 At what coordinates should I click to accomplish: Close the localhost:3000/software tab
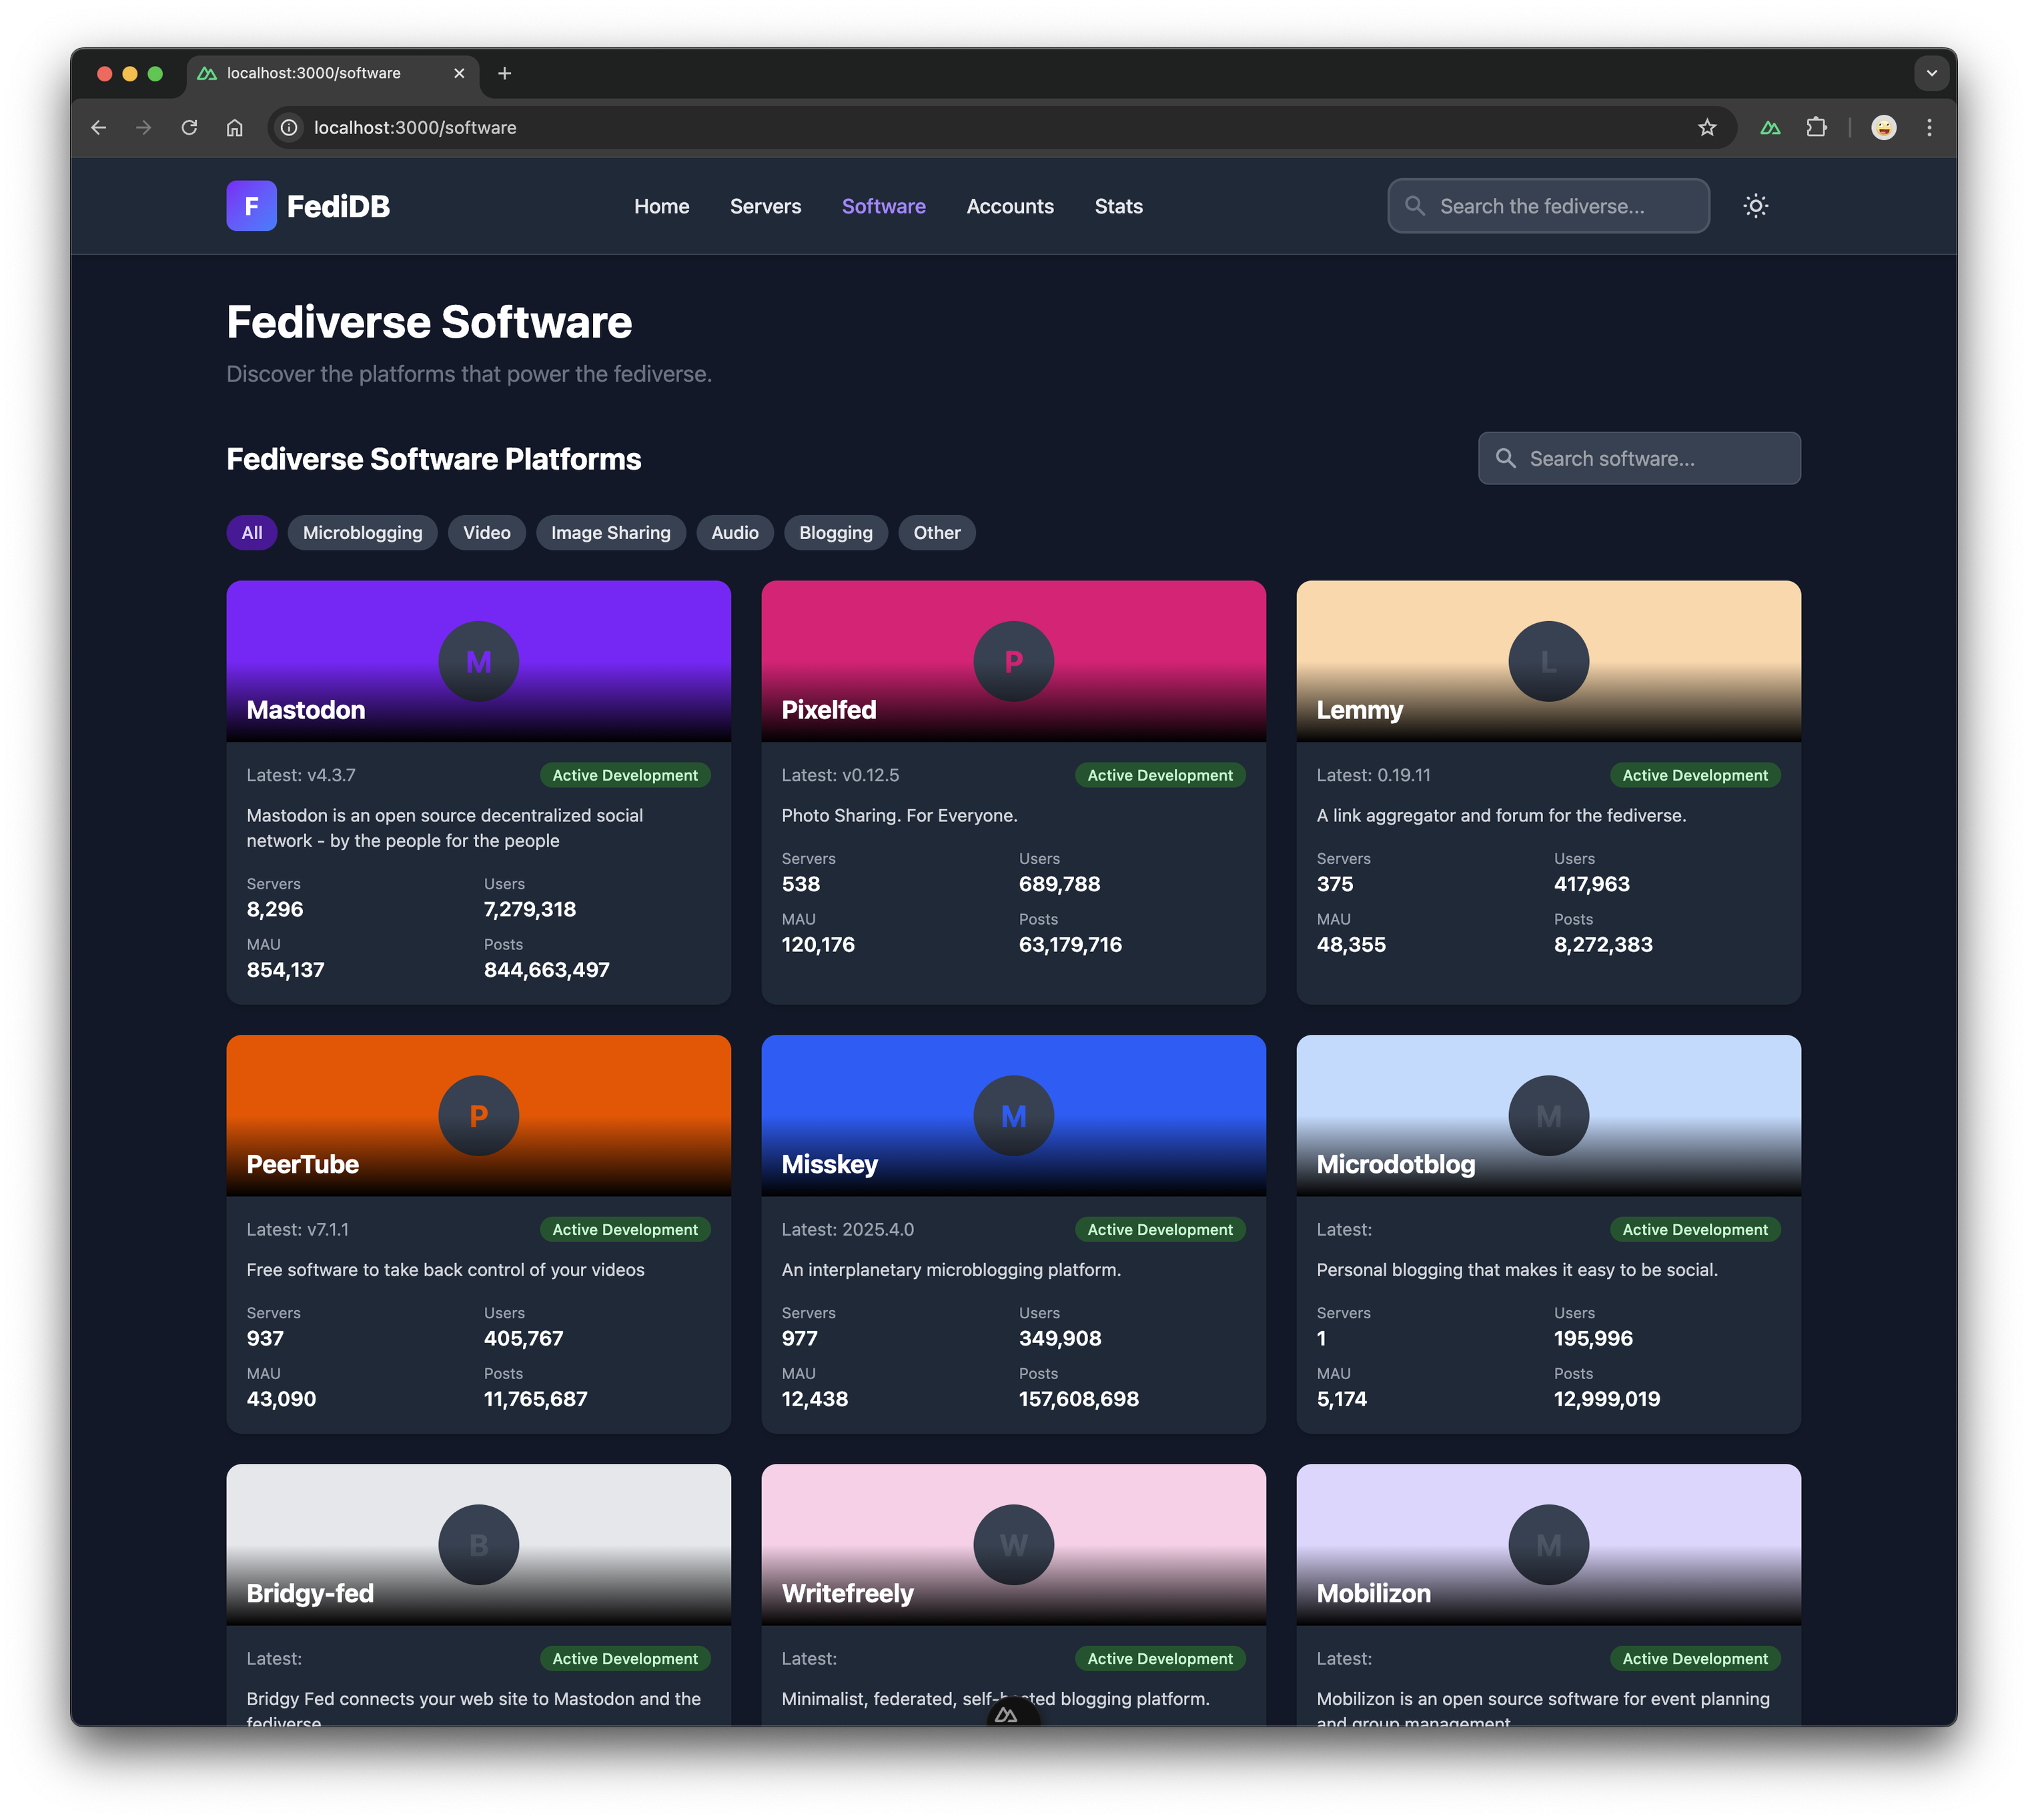[459, 73]
